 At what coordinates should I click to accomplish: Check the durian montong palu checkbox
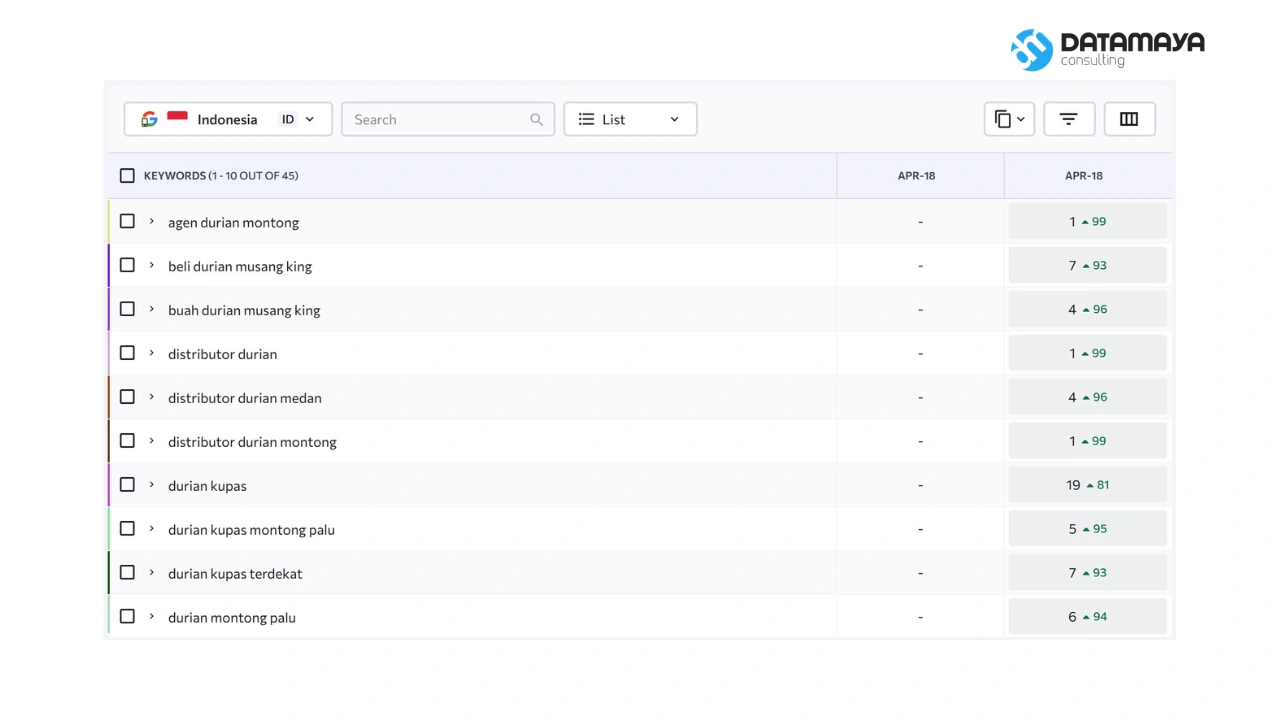point(127,617)
